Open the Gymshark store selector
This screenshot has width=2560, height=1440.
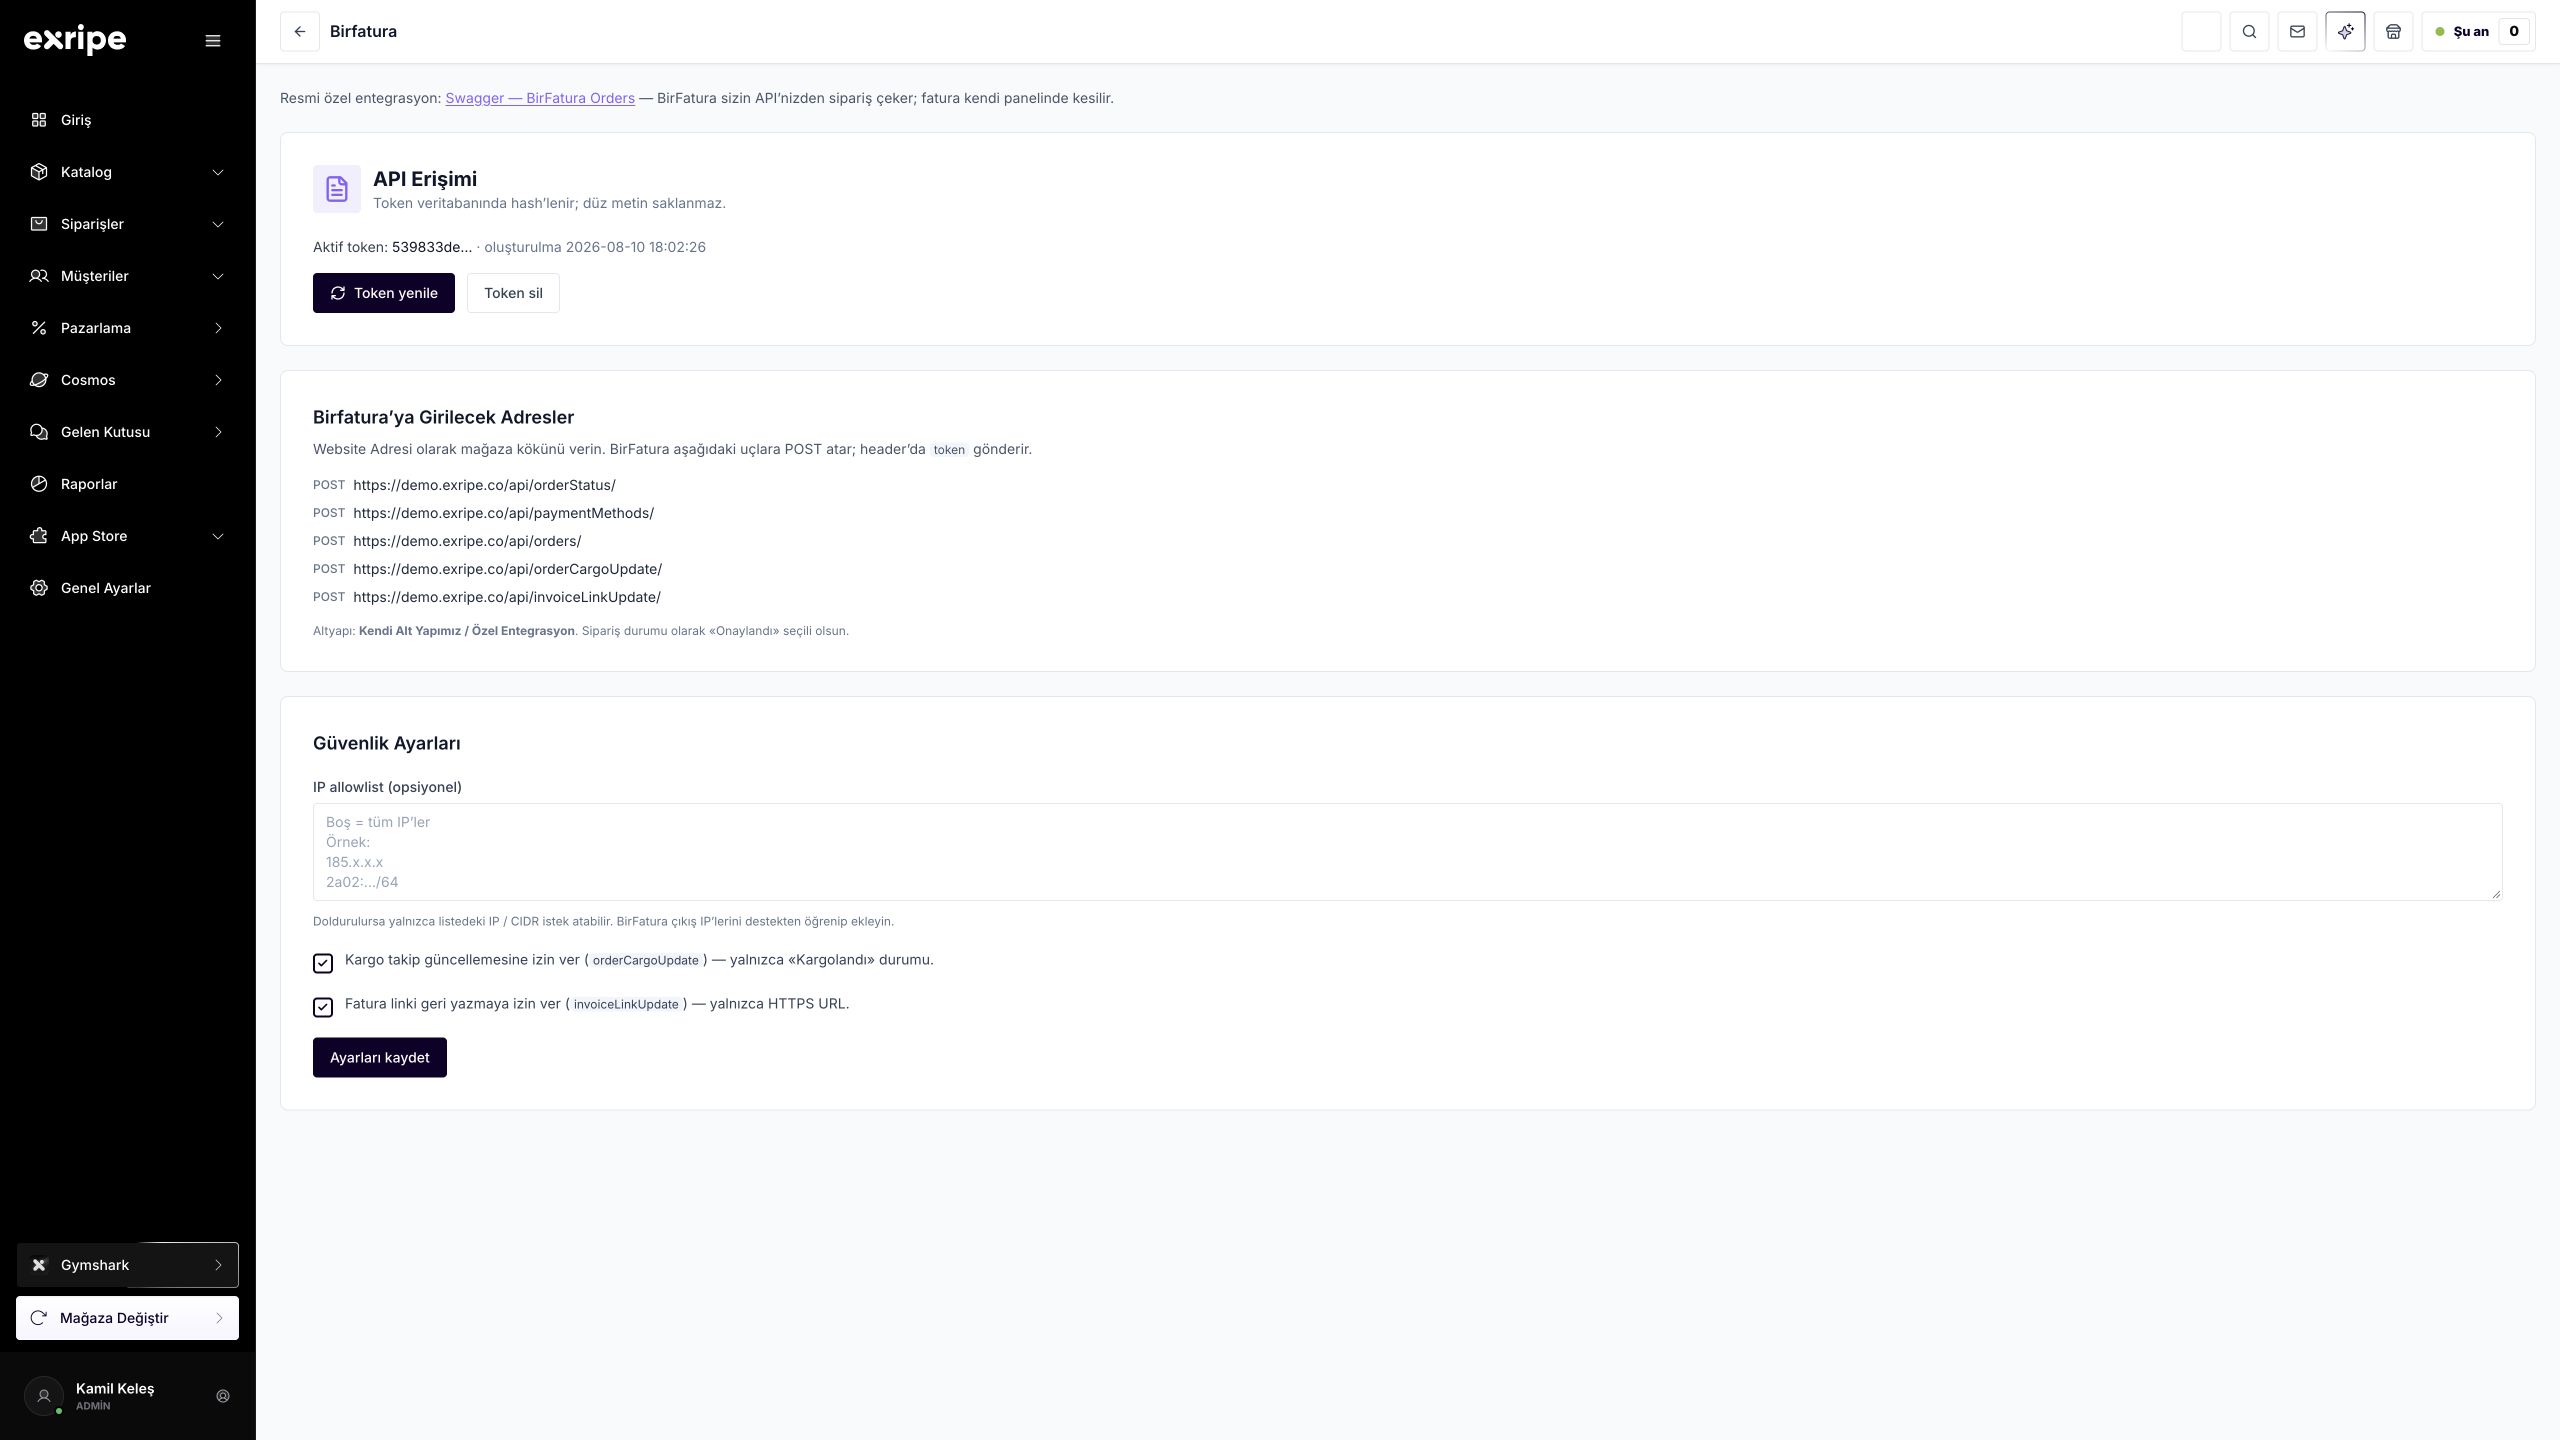(x=128, y=1265)
